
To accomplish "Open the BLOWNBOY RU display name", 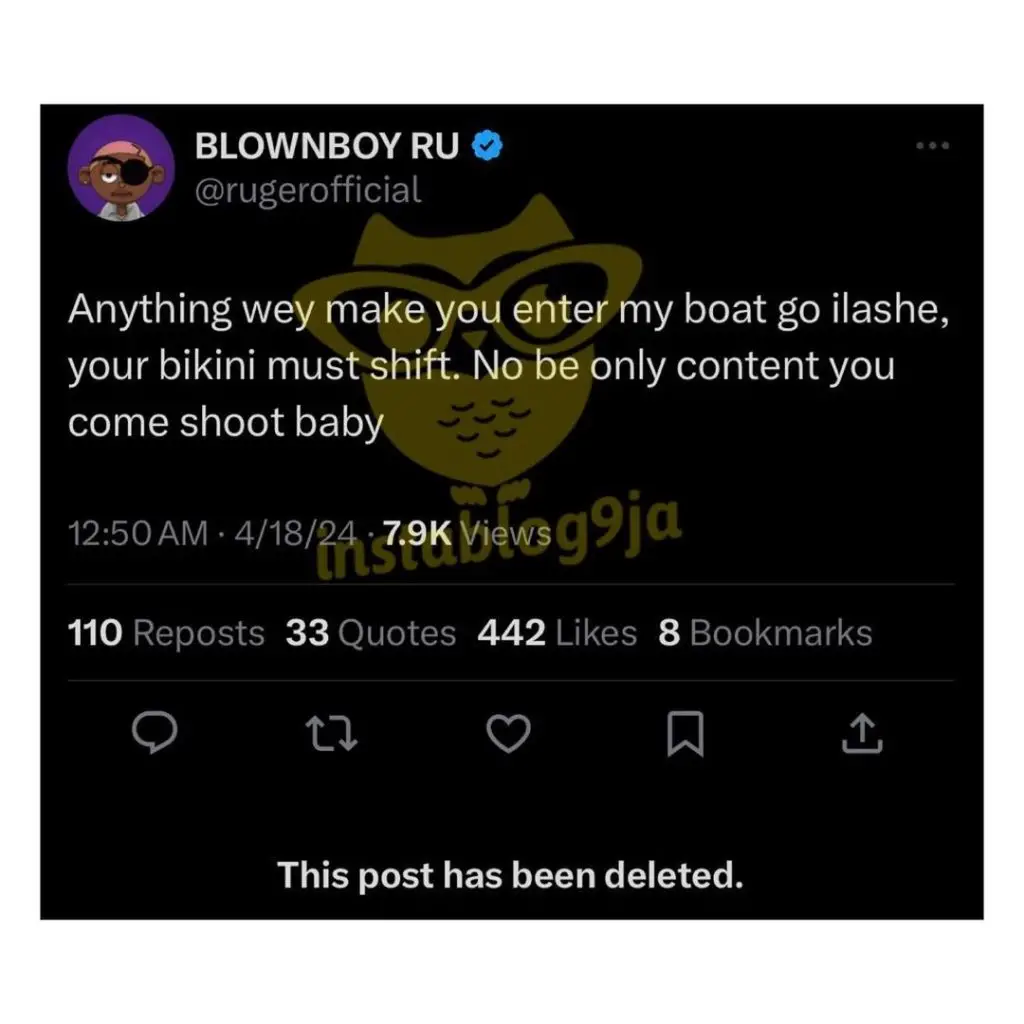I will [x=327, y=146].
